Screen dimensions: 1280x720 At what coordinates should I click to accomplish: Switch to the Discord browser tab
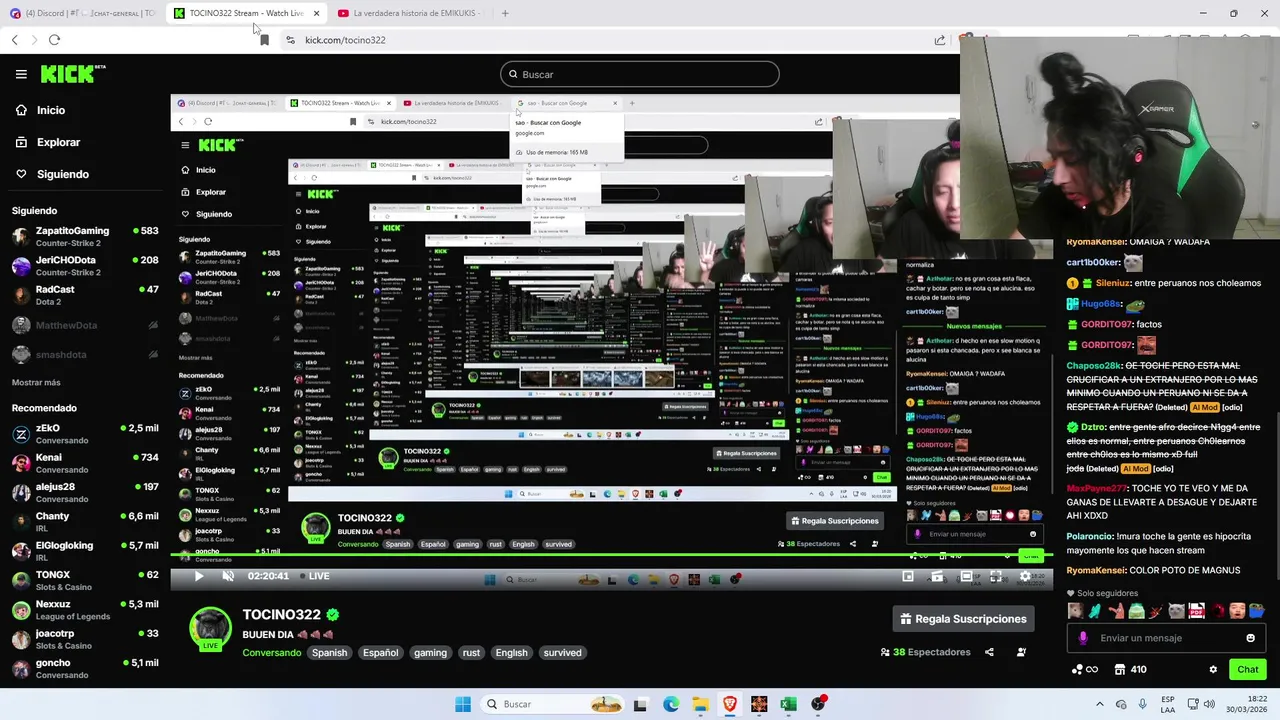coord(82,13)
